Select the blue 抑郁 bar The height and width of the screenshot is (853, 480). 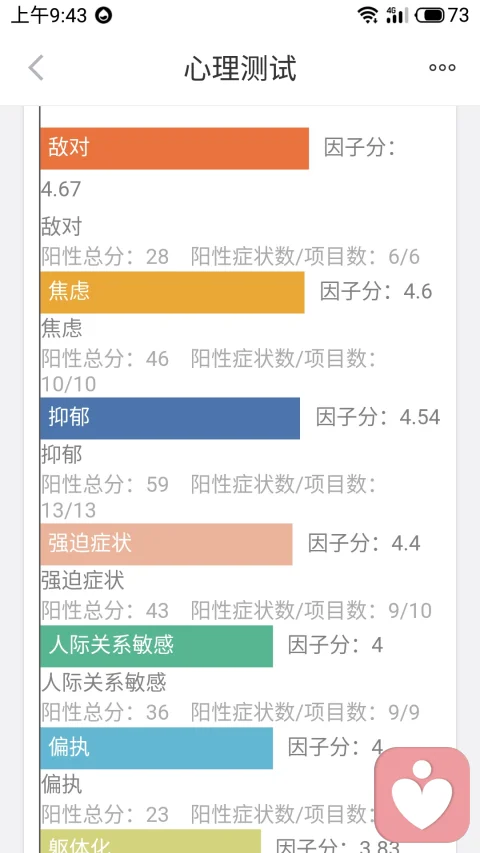(x=170, y=418)
